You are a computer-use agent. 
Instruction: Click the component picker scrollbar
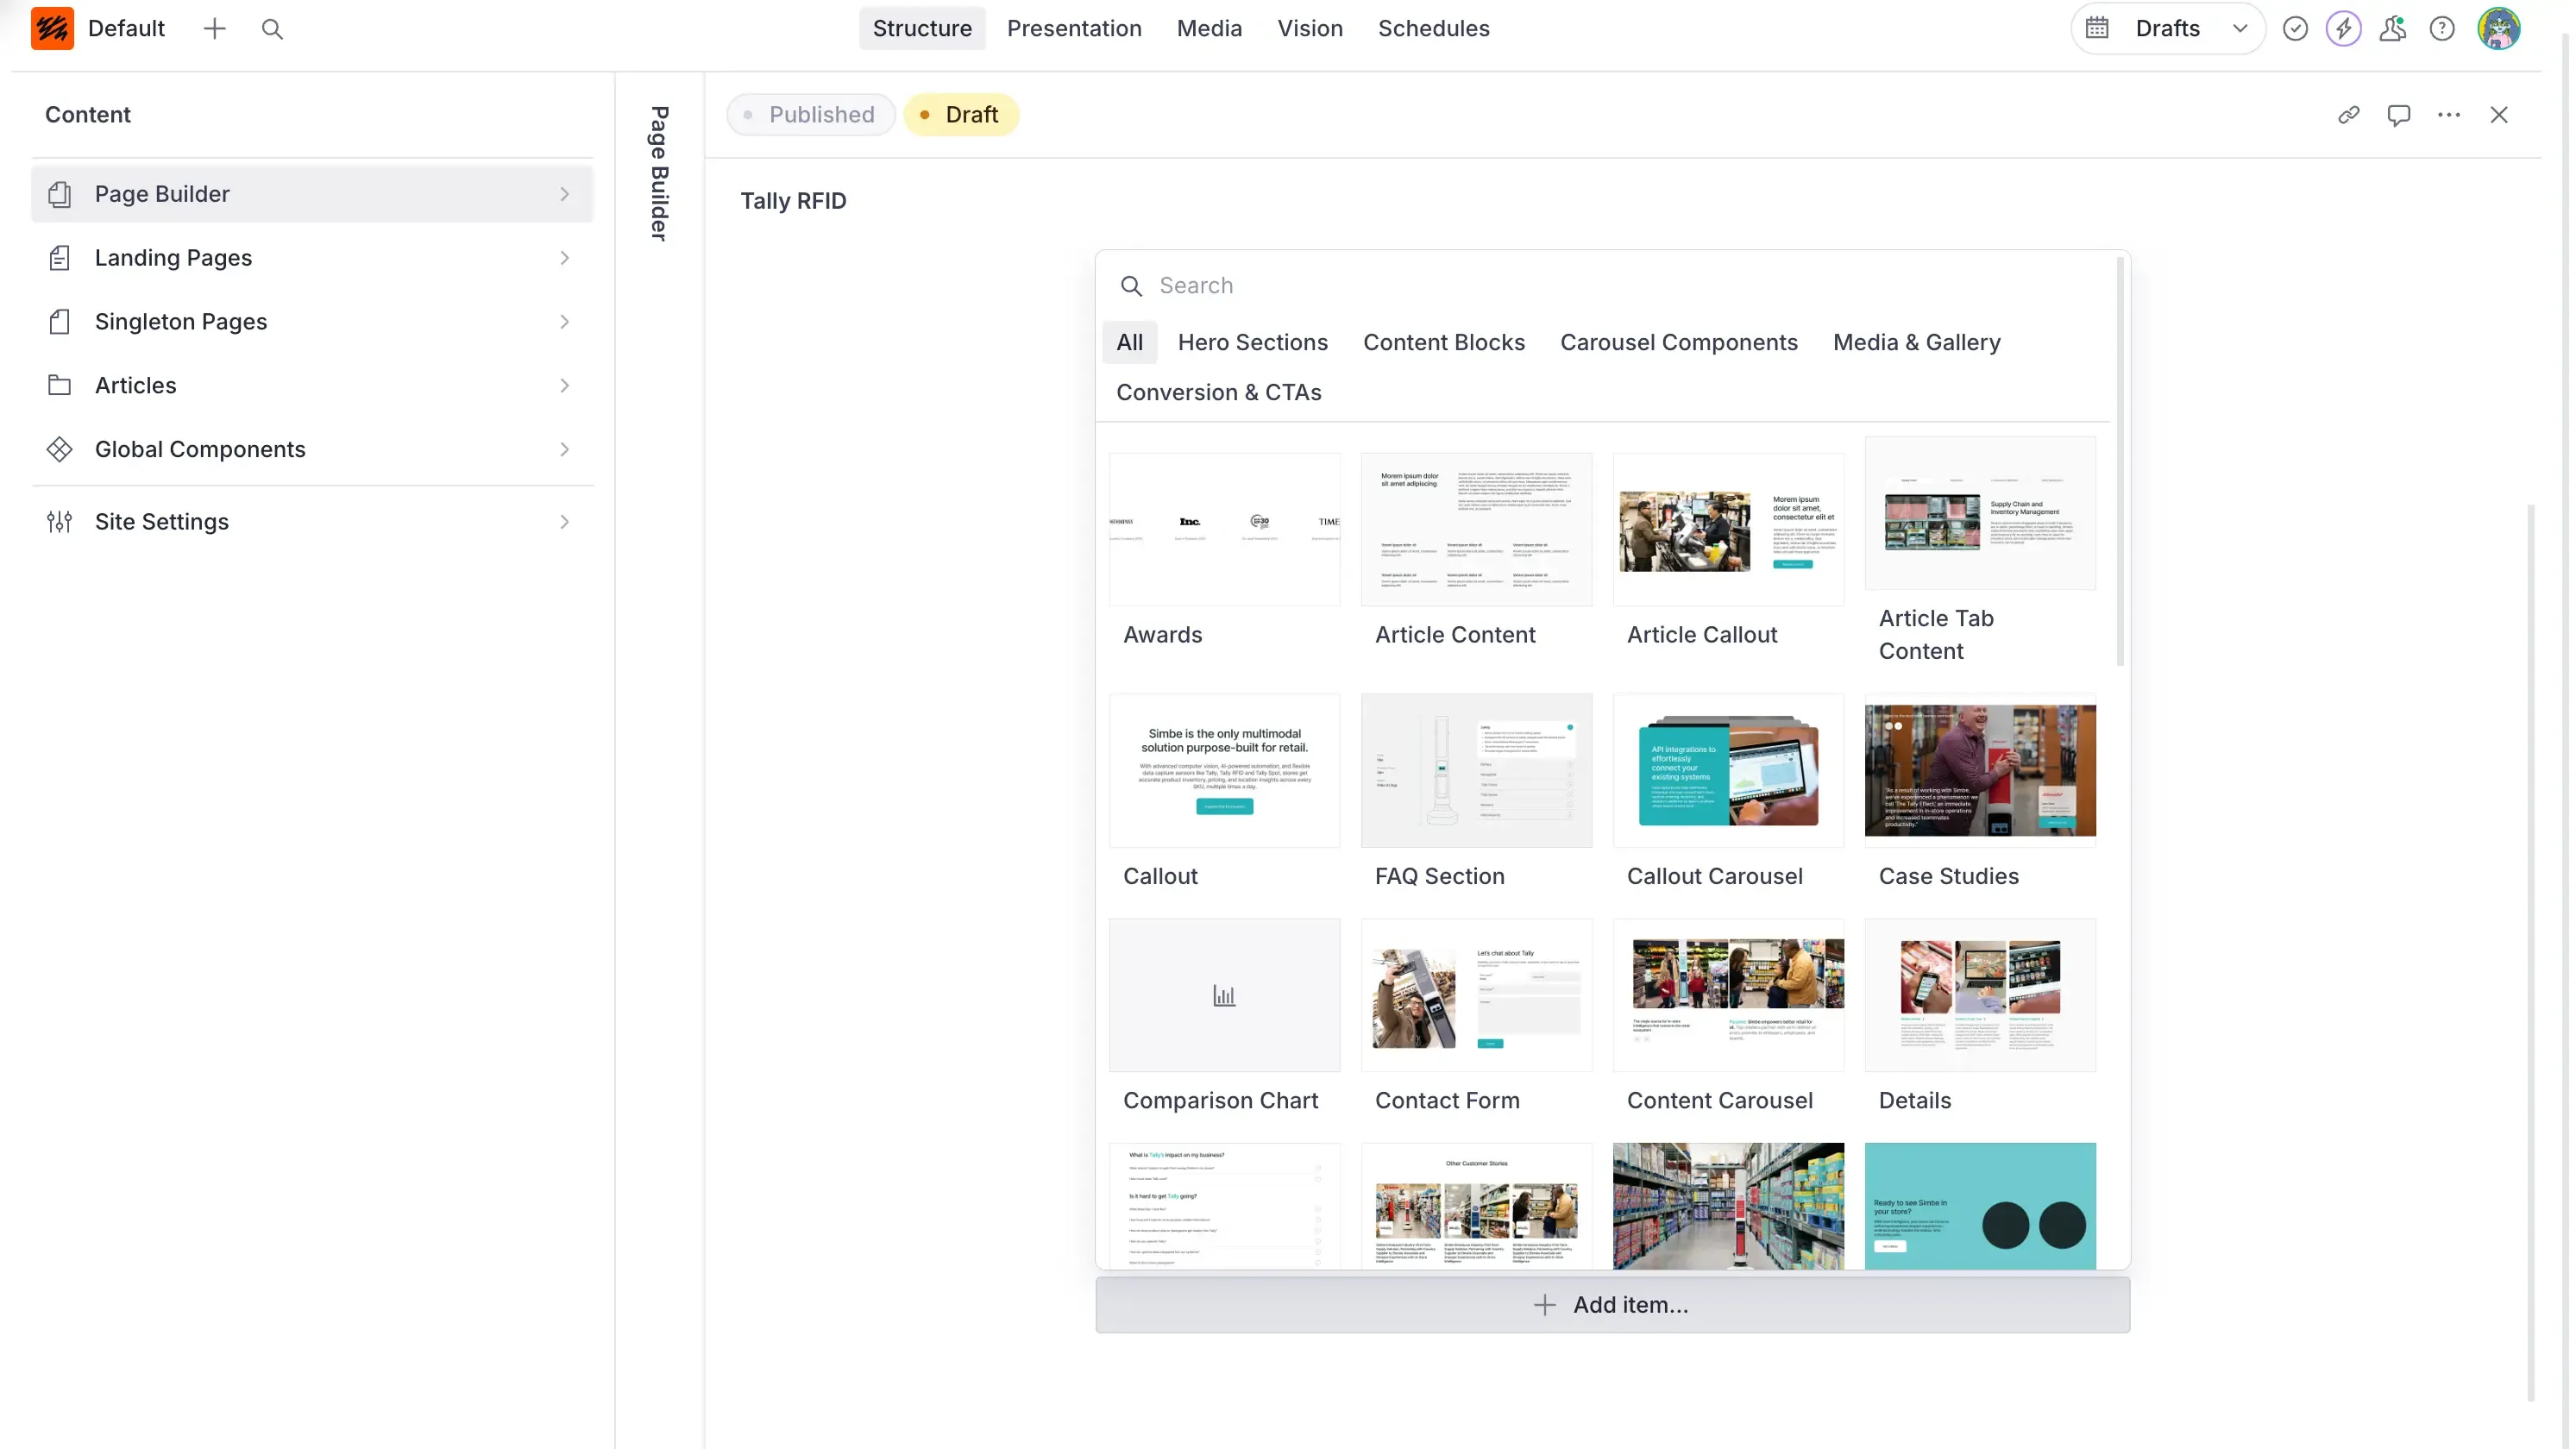[2119, 460]
